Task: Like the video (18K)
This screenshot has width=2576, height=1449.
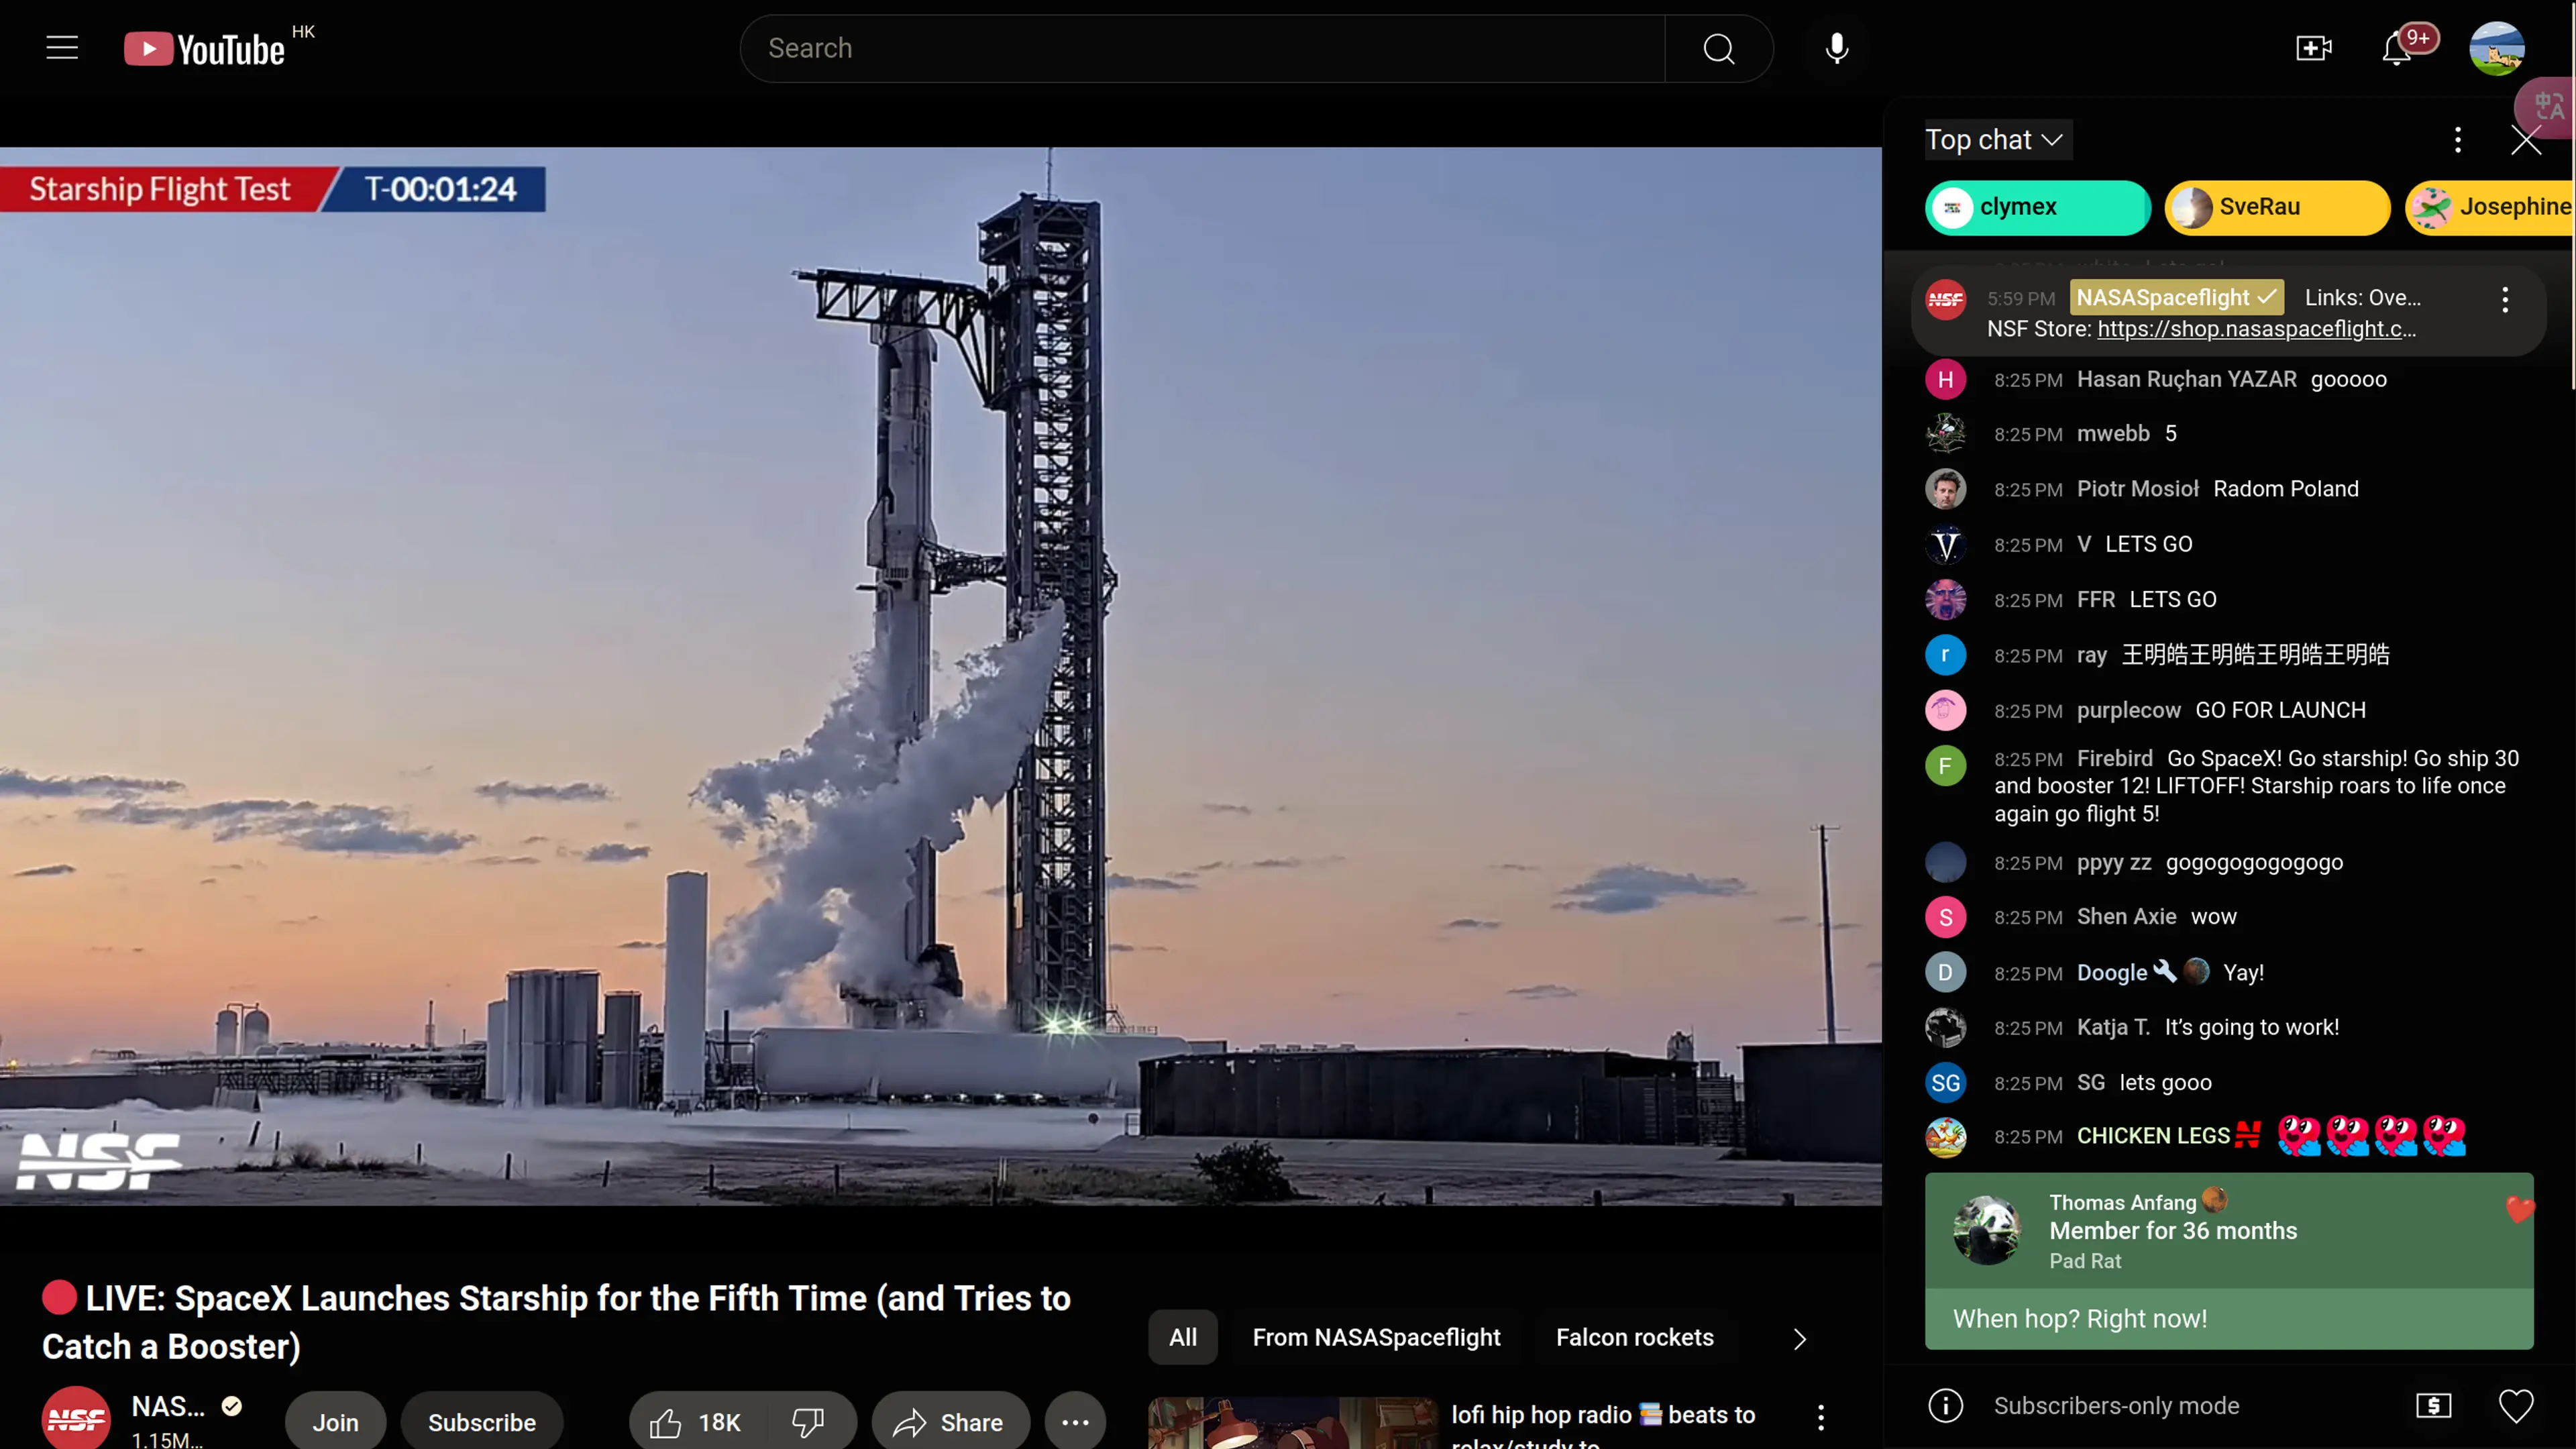Action: 697,1422
